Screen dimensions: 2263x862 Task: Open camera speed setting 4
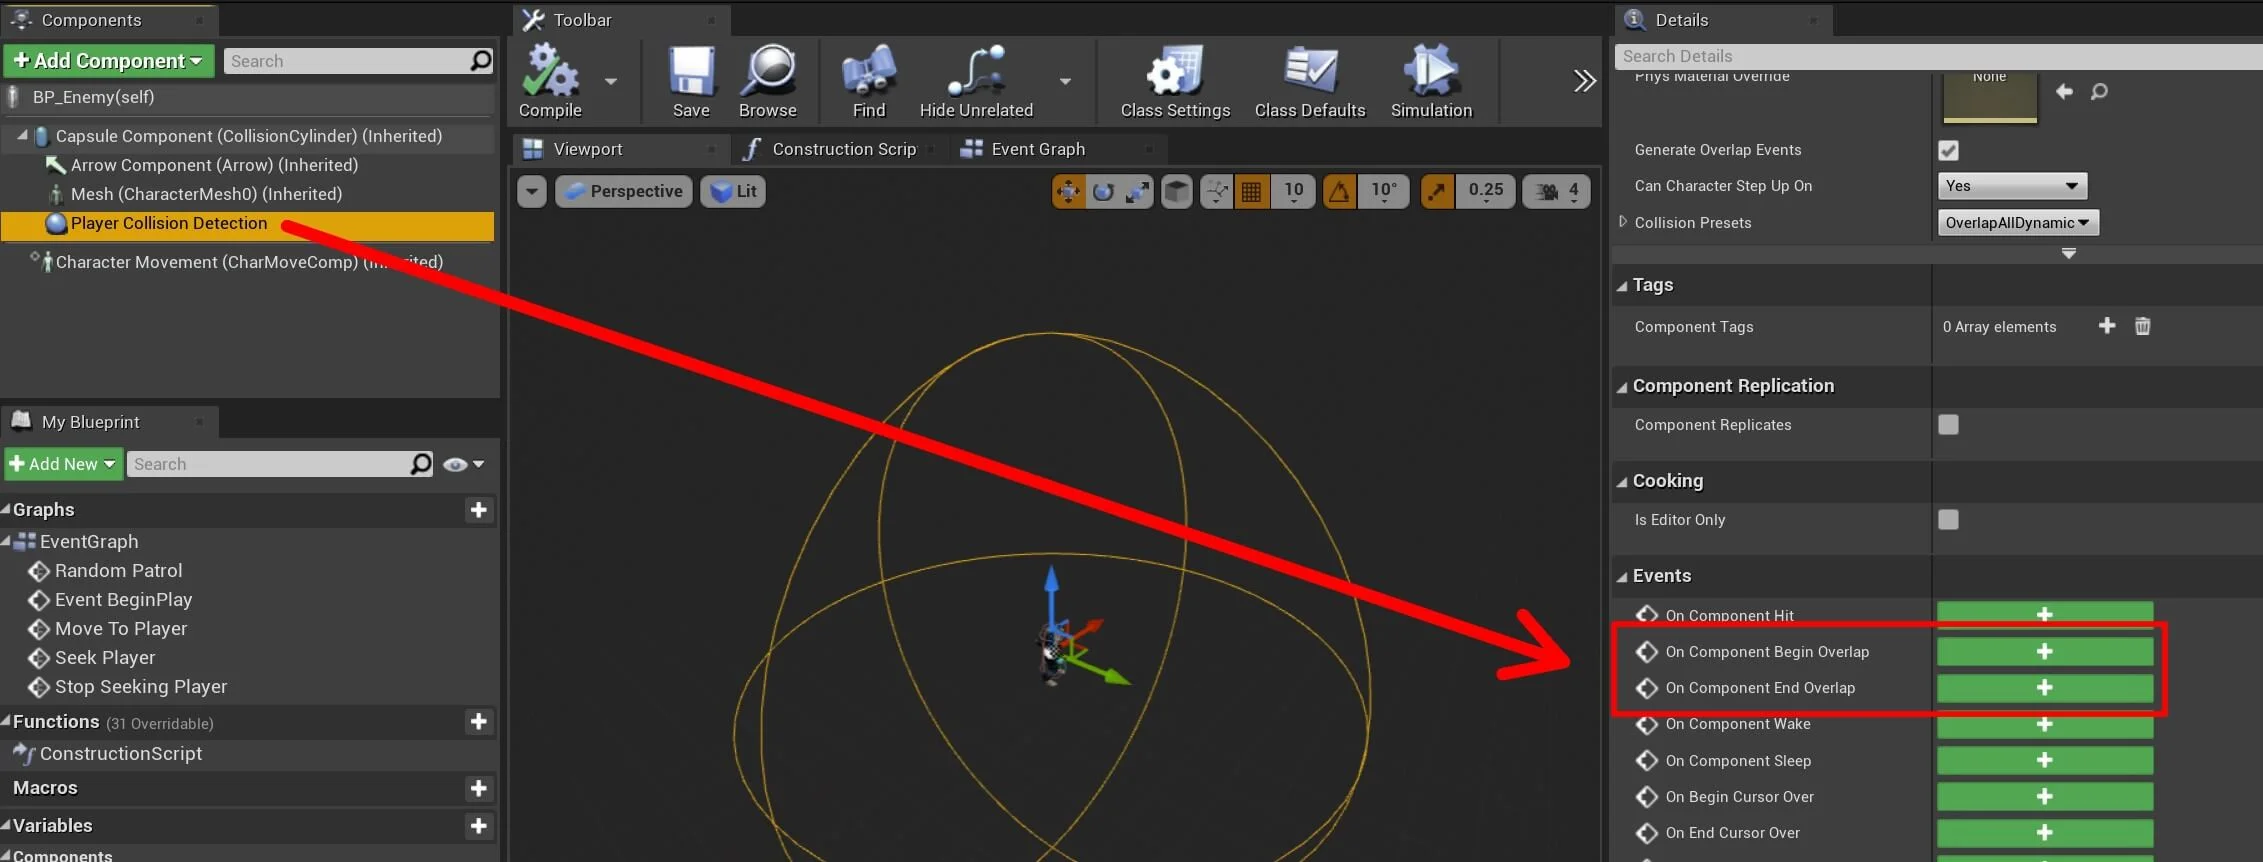(1556, 191)
